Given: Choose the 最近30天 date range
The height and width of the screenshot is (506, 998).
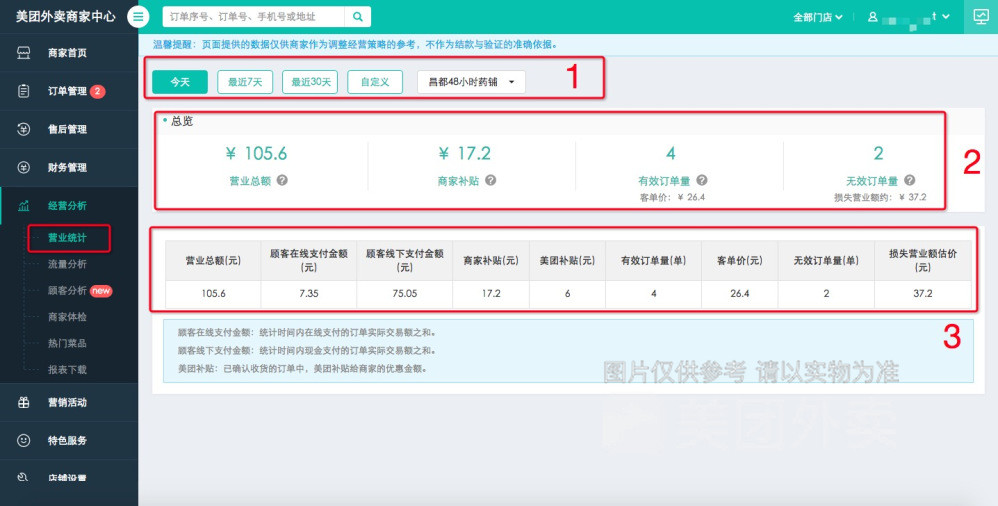Looking at the screenshot, I should tap(310, 82).
